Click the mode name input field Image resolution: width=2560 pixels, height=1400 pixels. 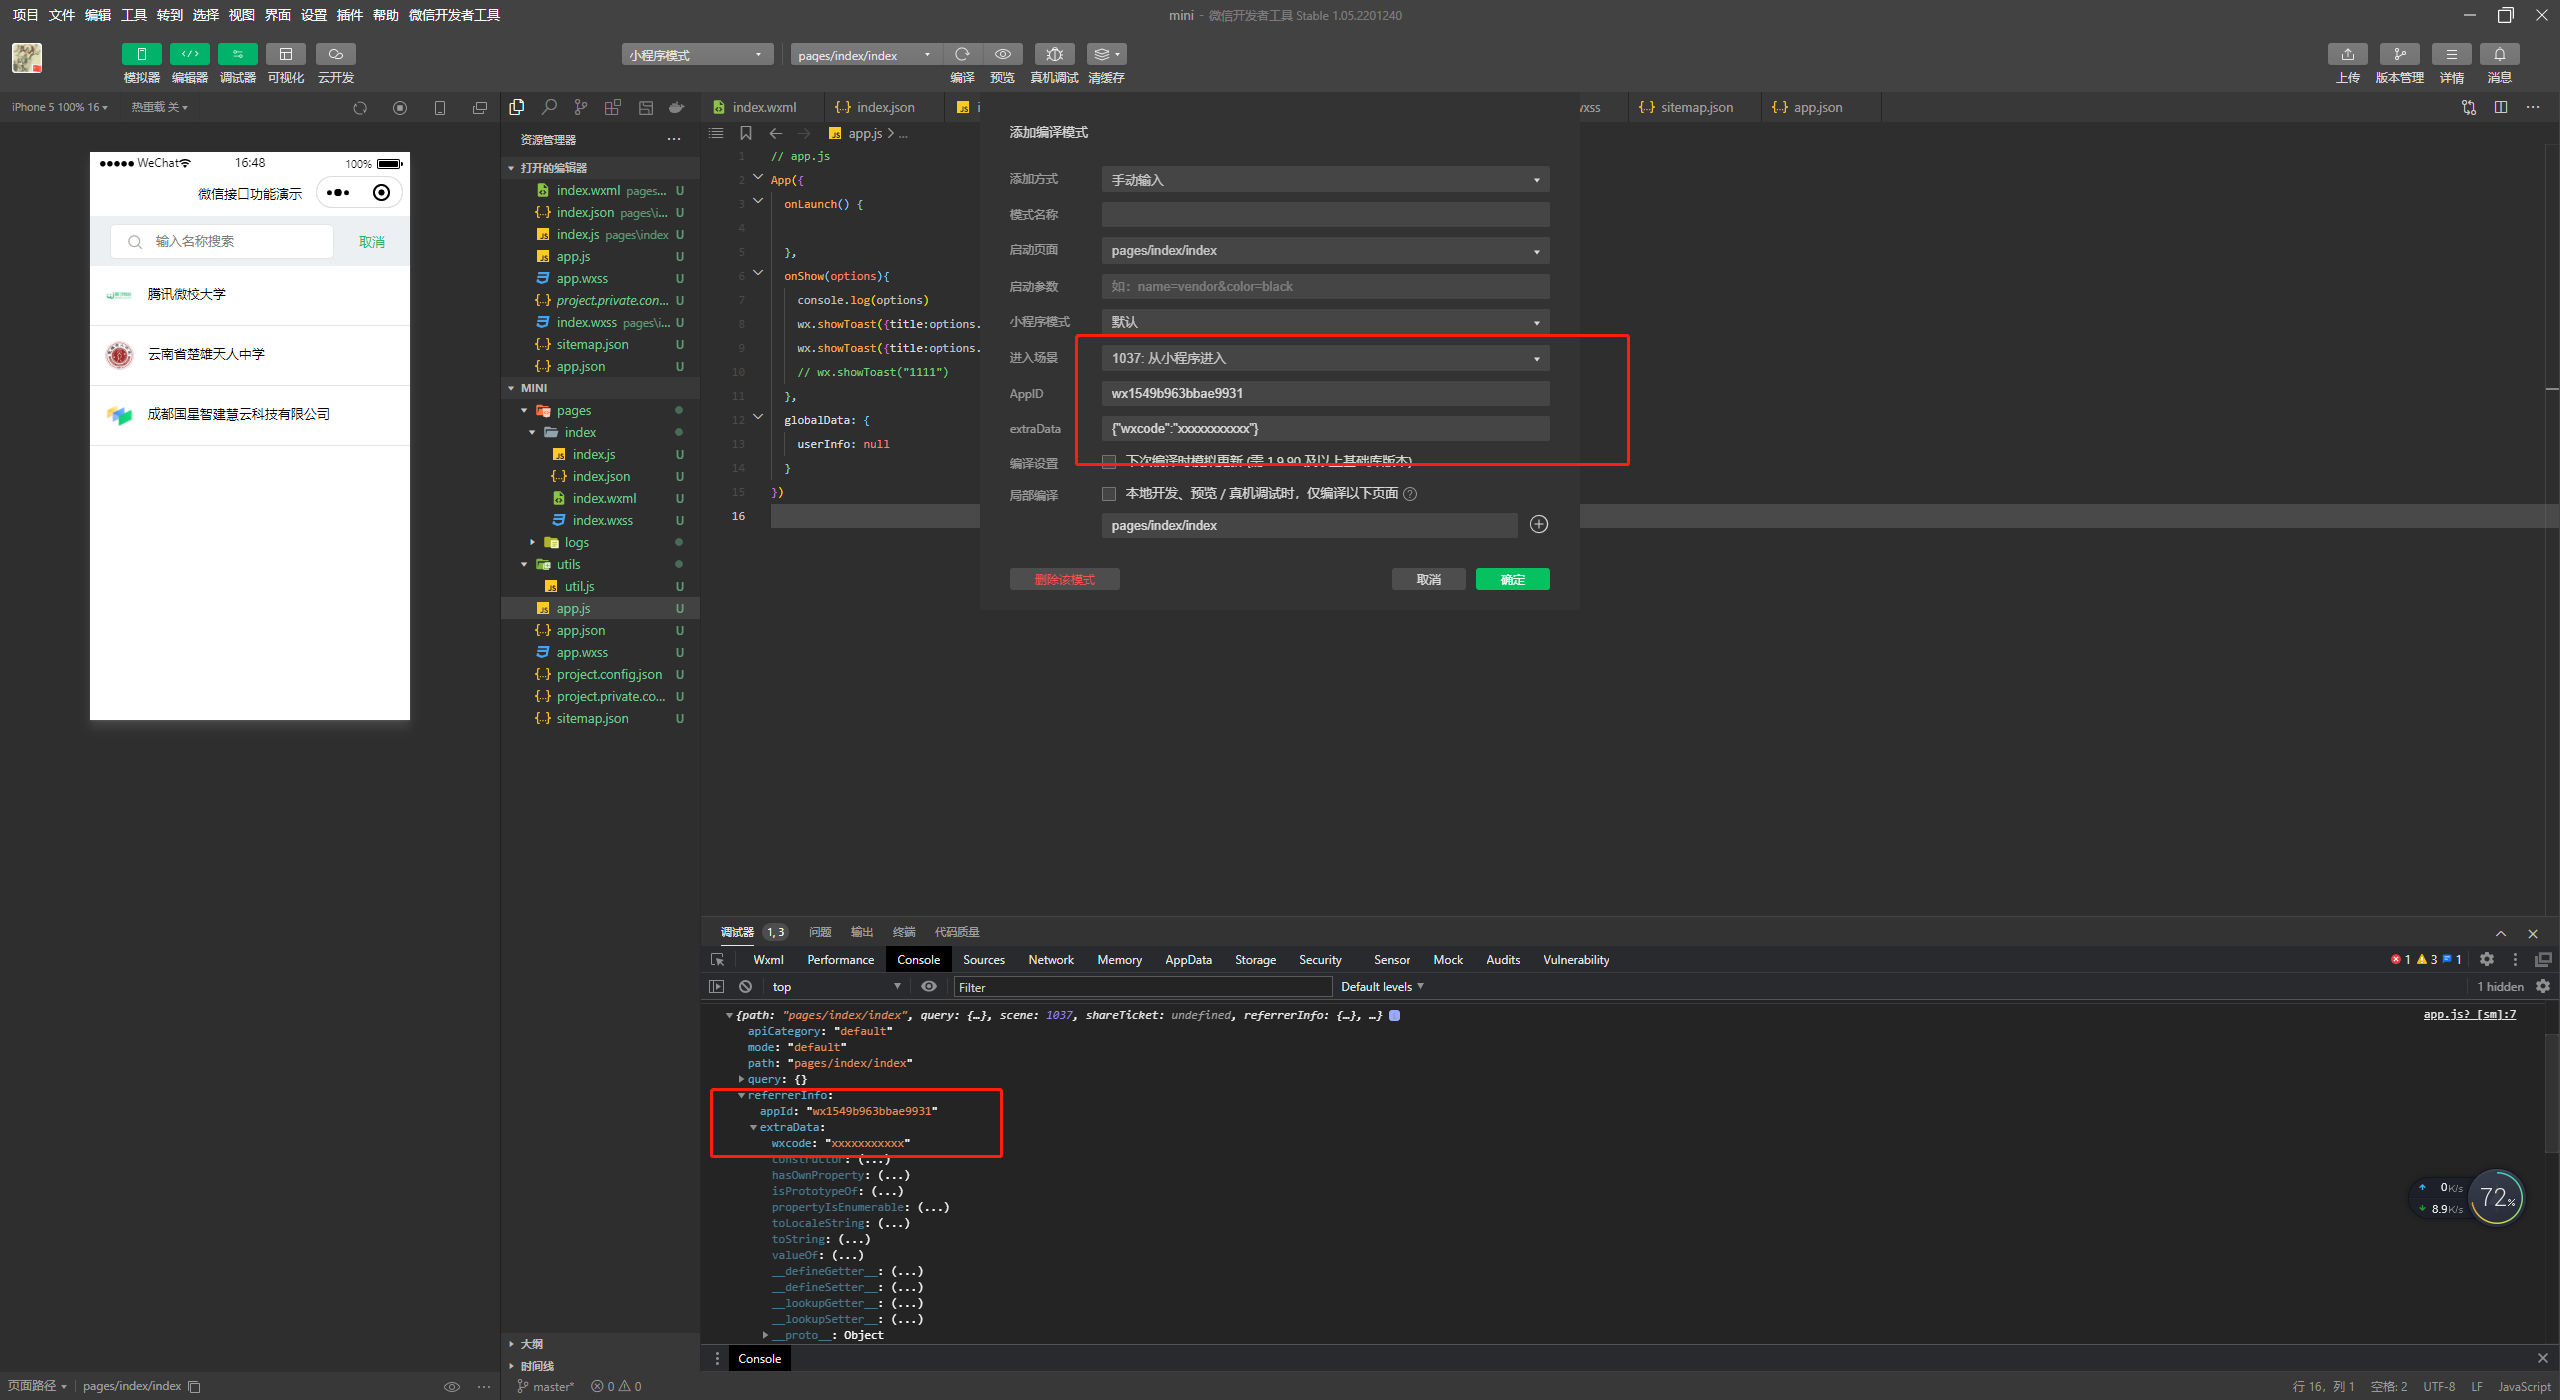(1325, 215)
